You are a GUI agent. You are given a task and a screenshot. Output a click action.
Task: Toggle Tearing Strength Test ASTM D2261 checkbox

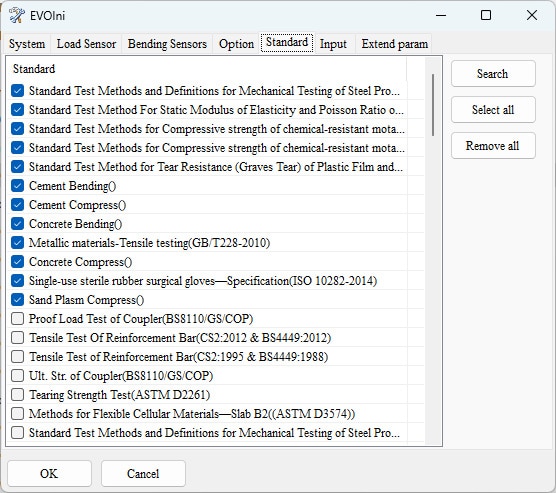[x=17, y=394]
